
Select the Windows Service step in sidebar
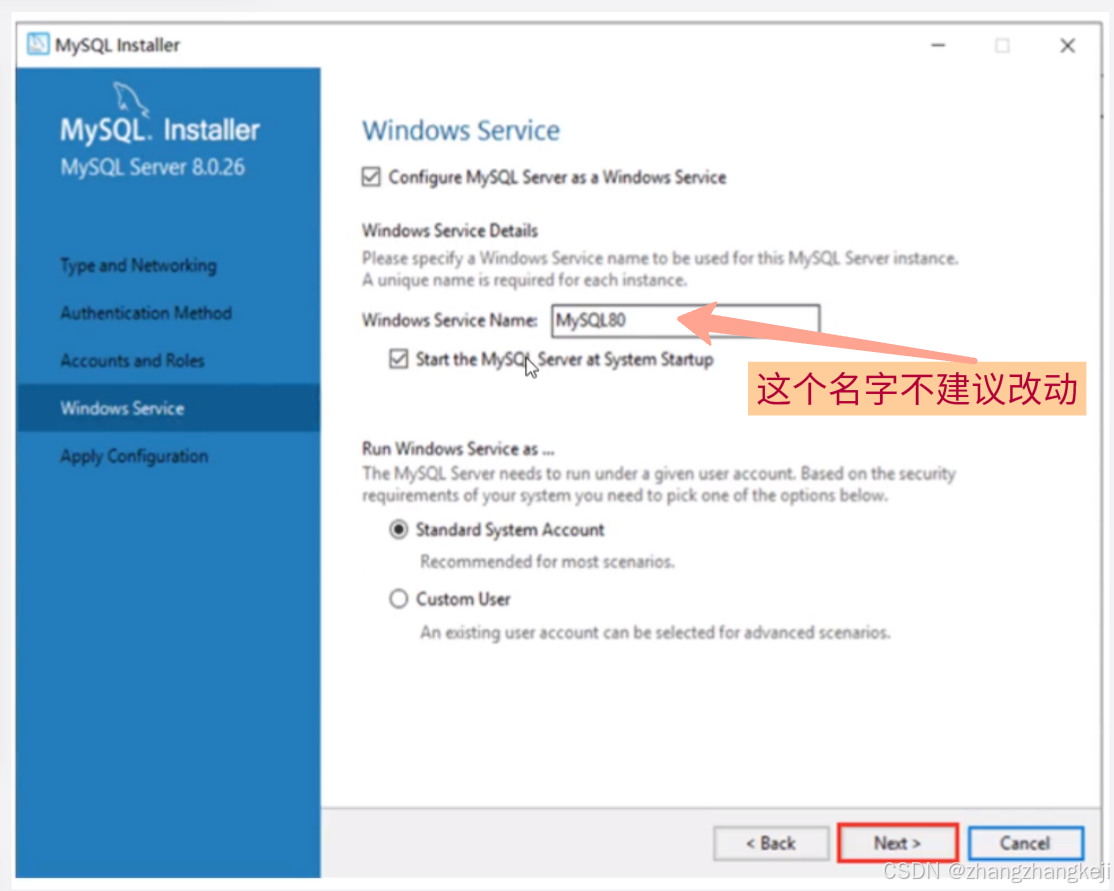(x=168, y=408)
